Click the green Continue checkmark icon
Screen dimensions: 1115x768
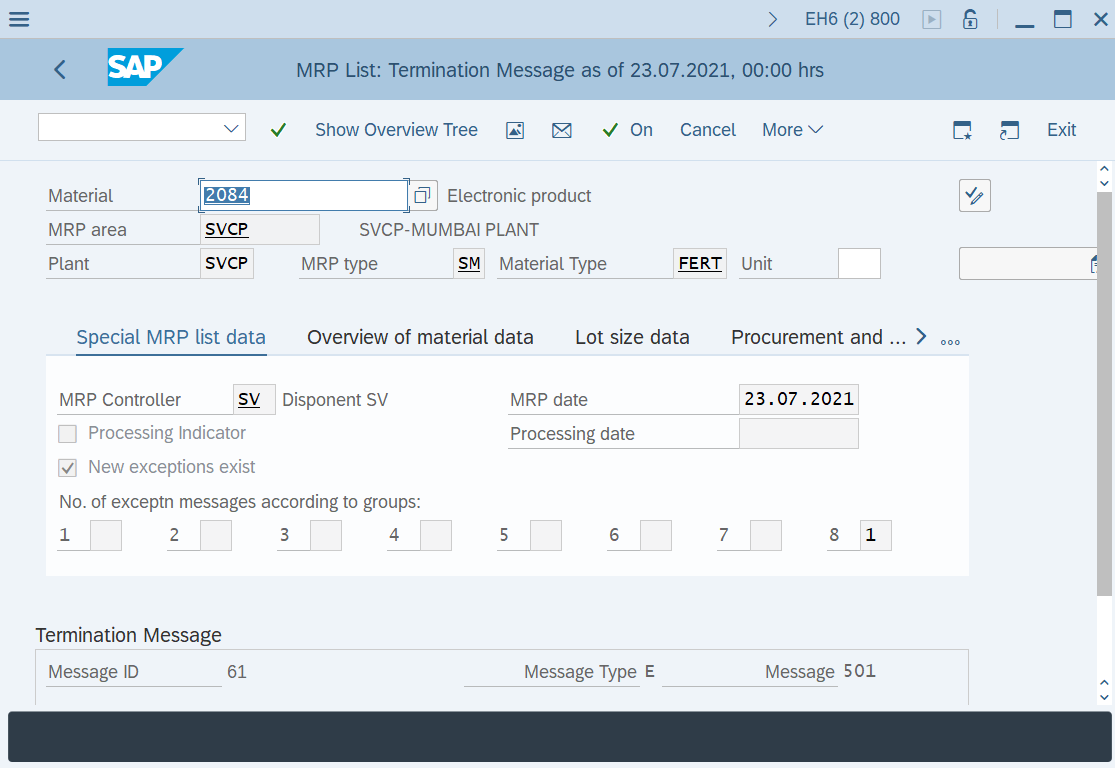click(278, 130)
